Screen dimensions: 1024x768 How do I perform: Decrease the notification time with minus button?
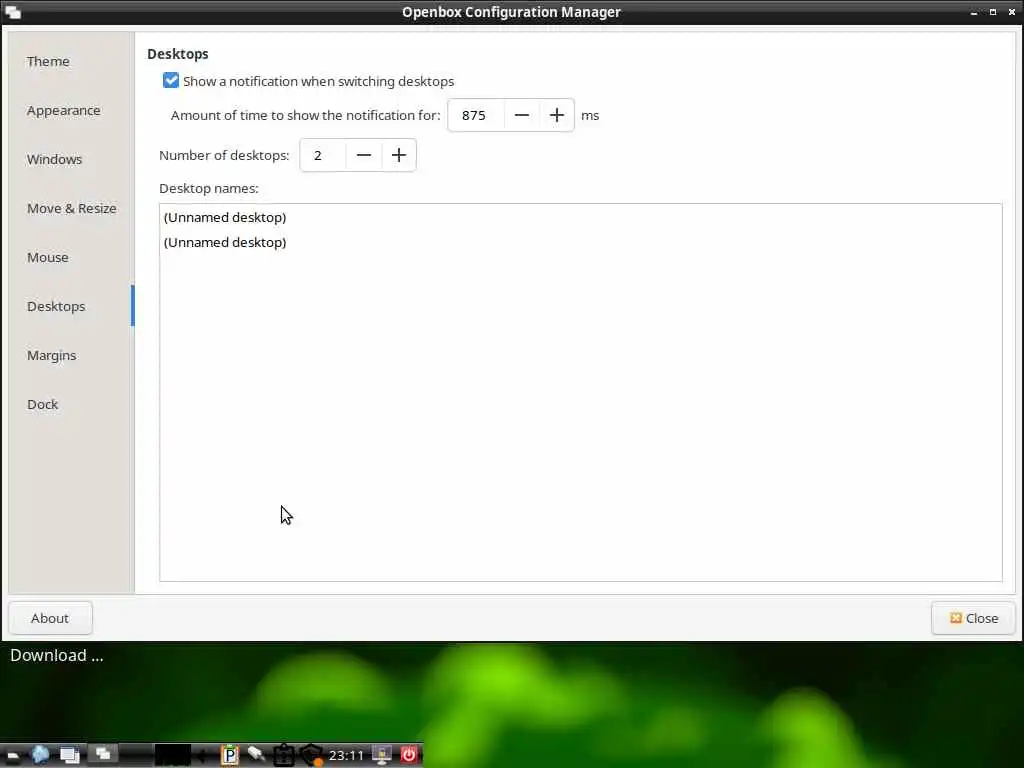pyautogui.click(x=521, y=115)
